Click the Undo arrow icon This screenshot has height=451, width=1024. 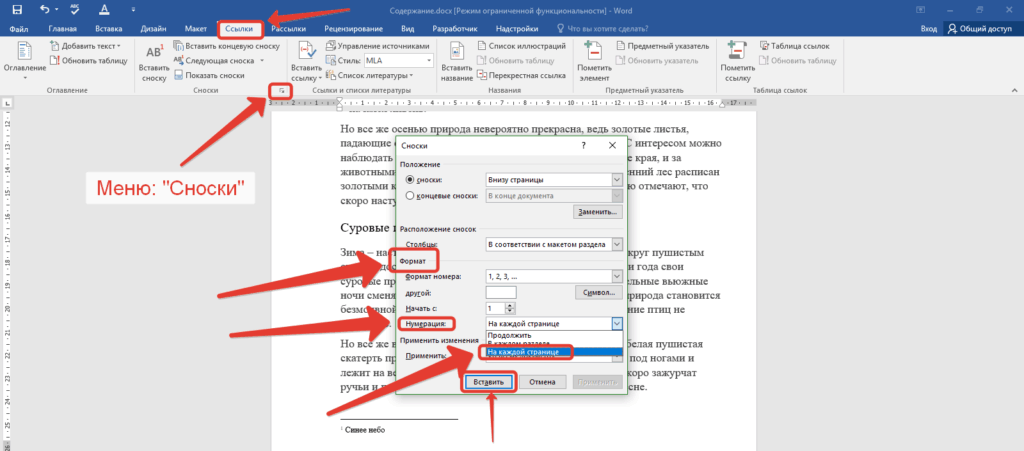(45, 9)
